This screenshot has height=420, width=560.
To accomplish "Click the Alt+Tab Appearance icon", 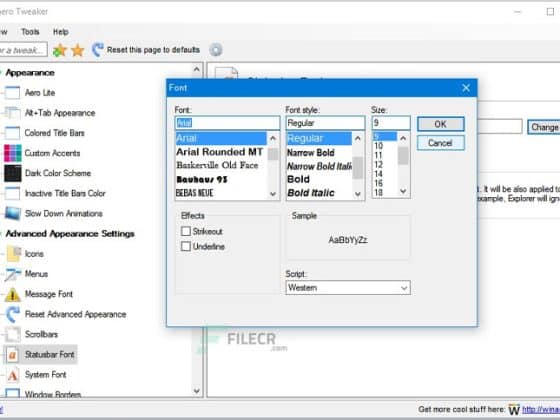I will pos(12,113).
